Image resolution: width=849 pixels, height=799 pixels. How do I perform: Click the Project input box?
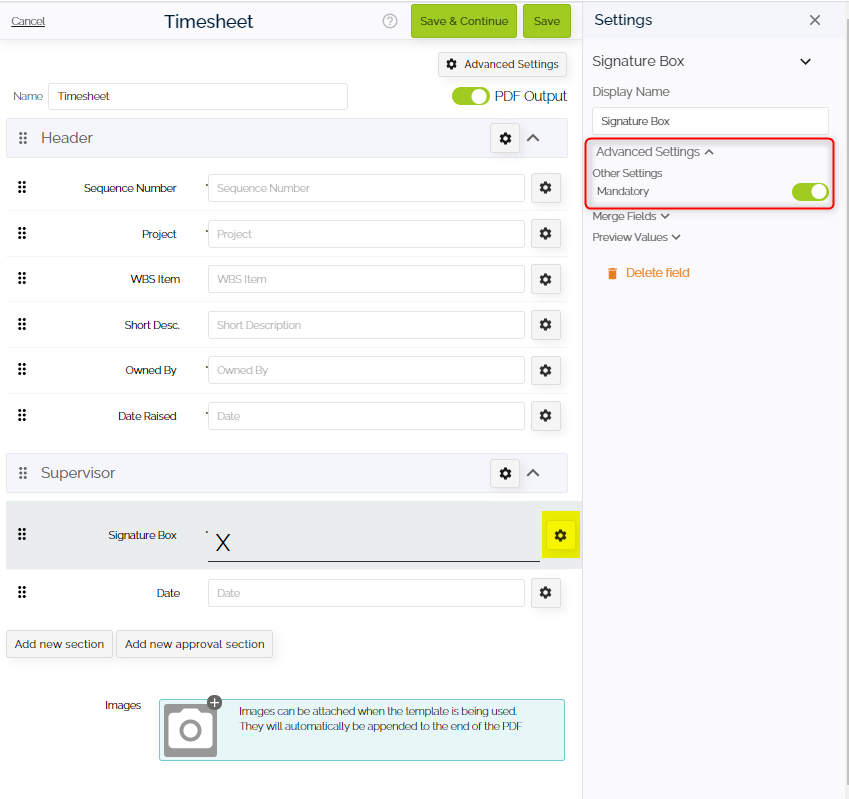(x=366, y=234)
